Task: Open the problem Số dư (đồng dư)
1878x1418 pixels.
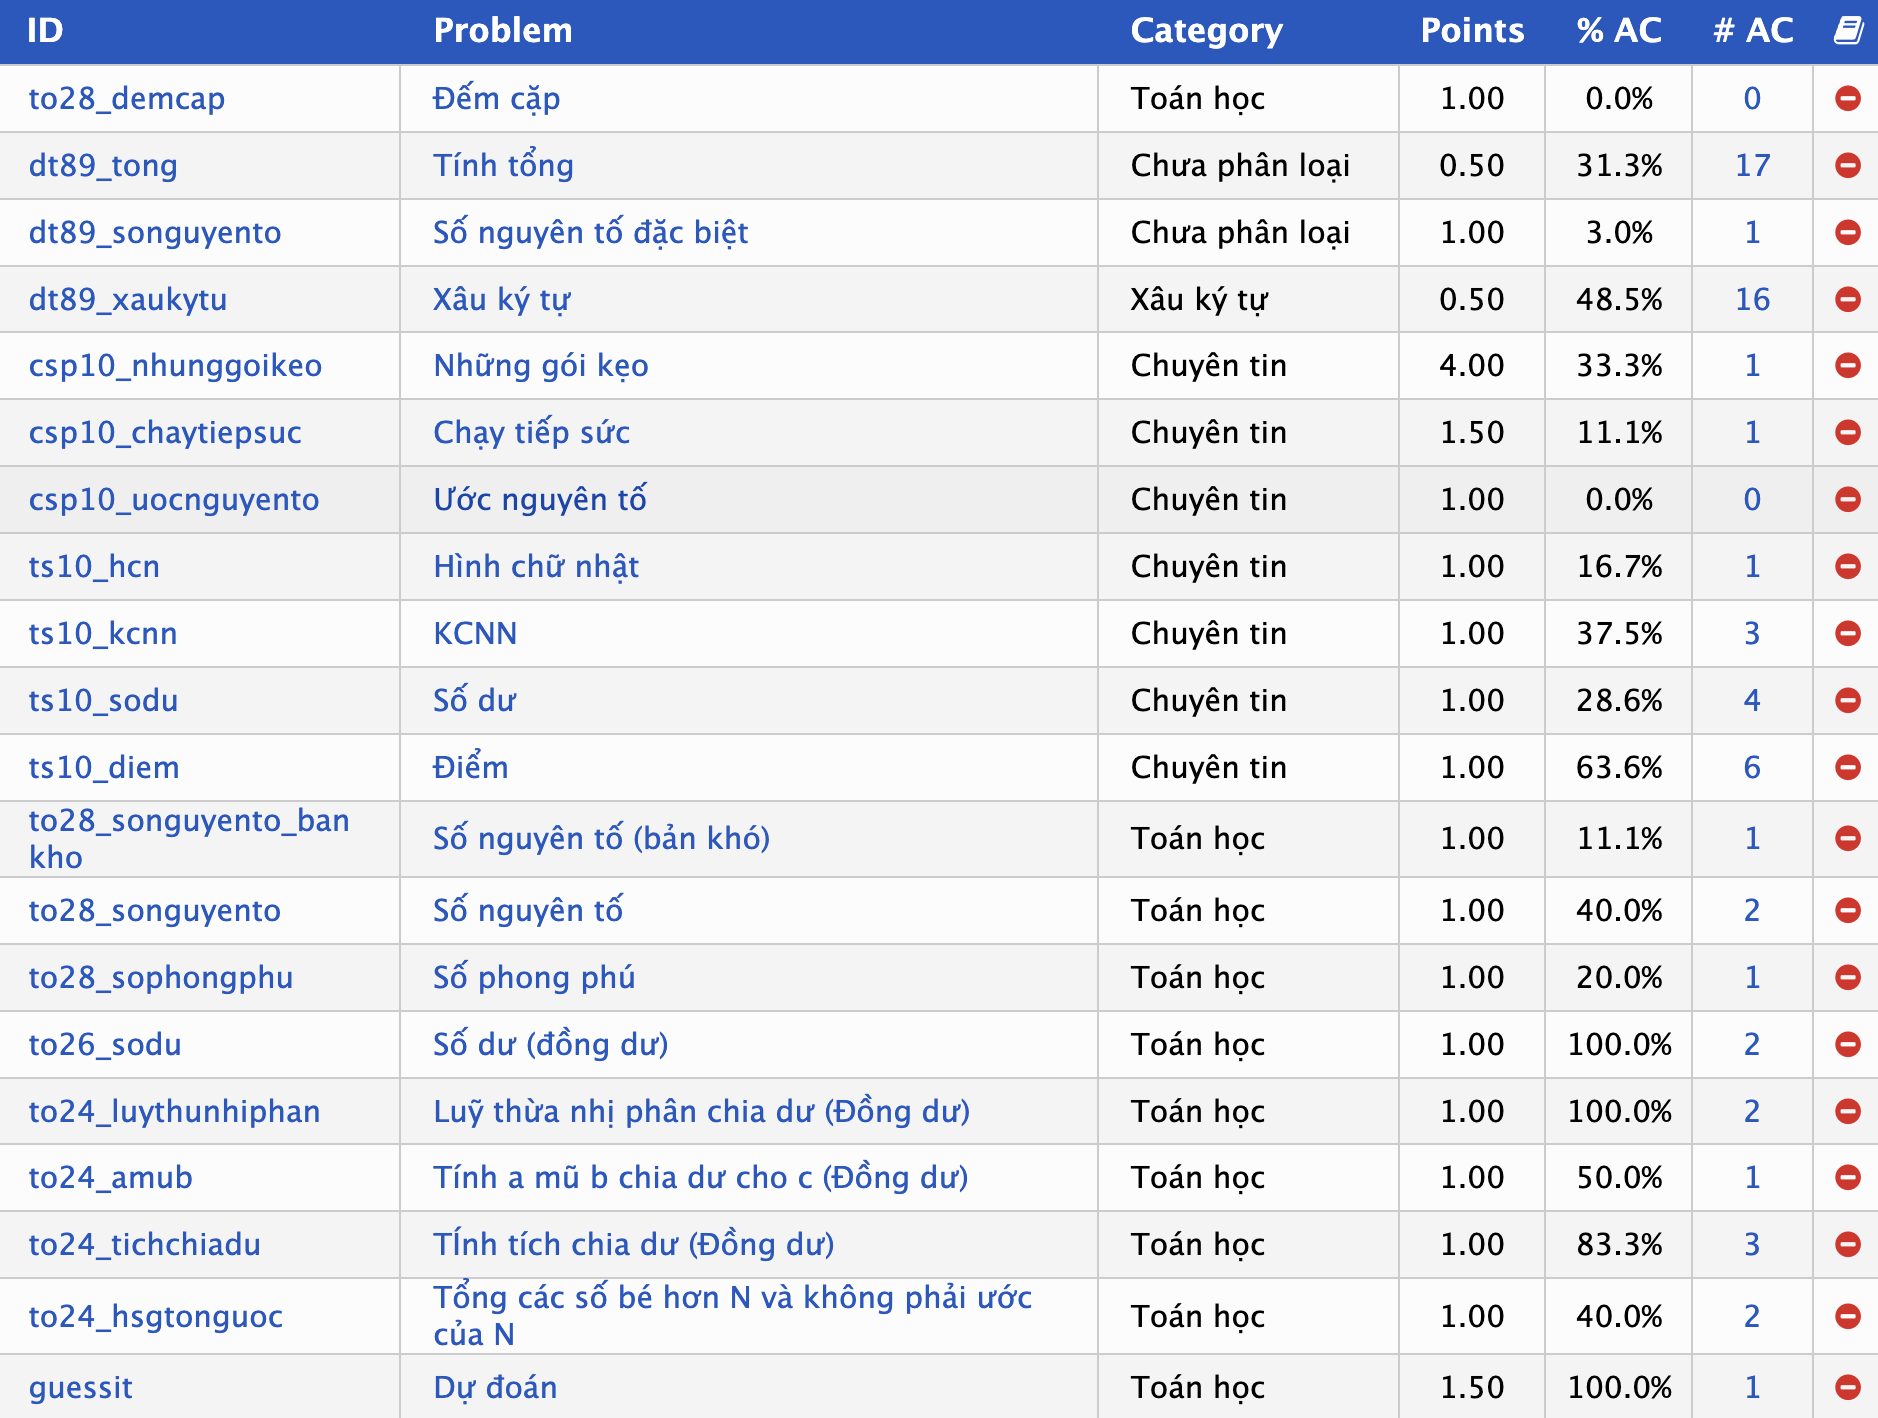Action: tap(550, 1045)
